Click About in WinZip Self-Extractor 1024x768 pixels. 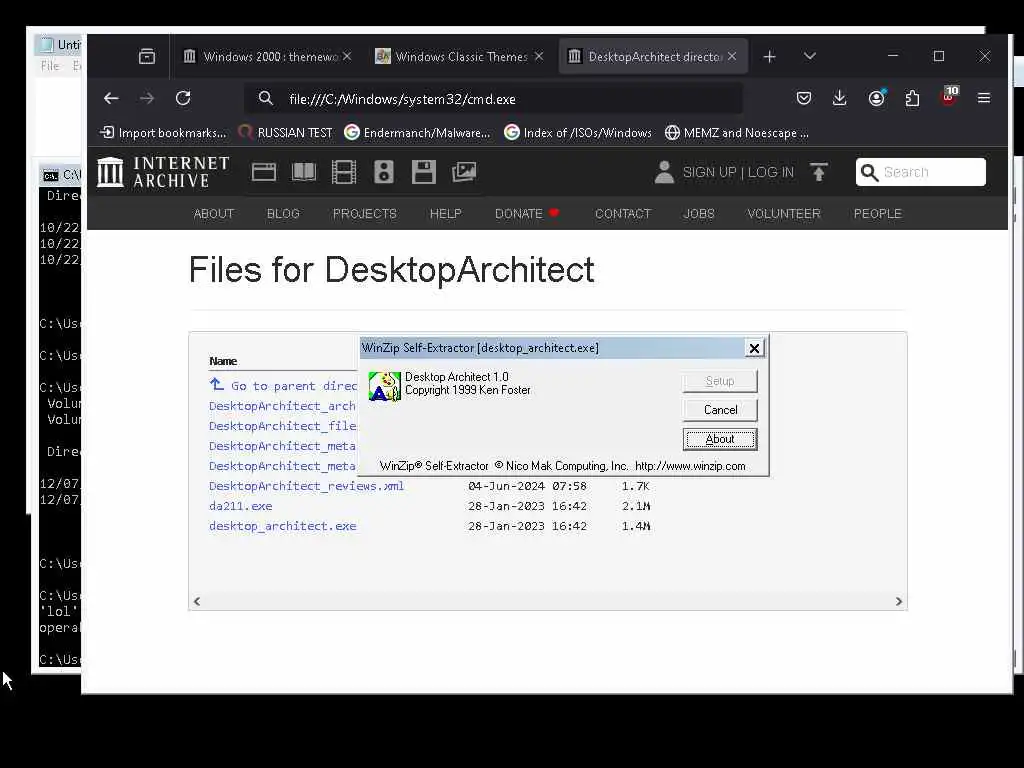pyautogui.click(x=720, y=439)
